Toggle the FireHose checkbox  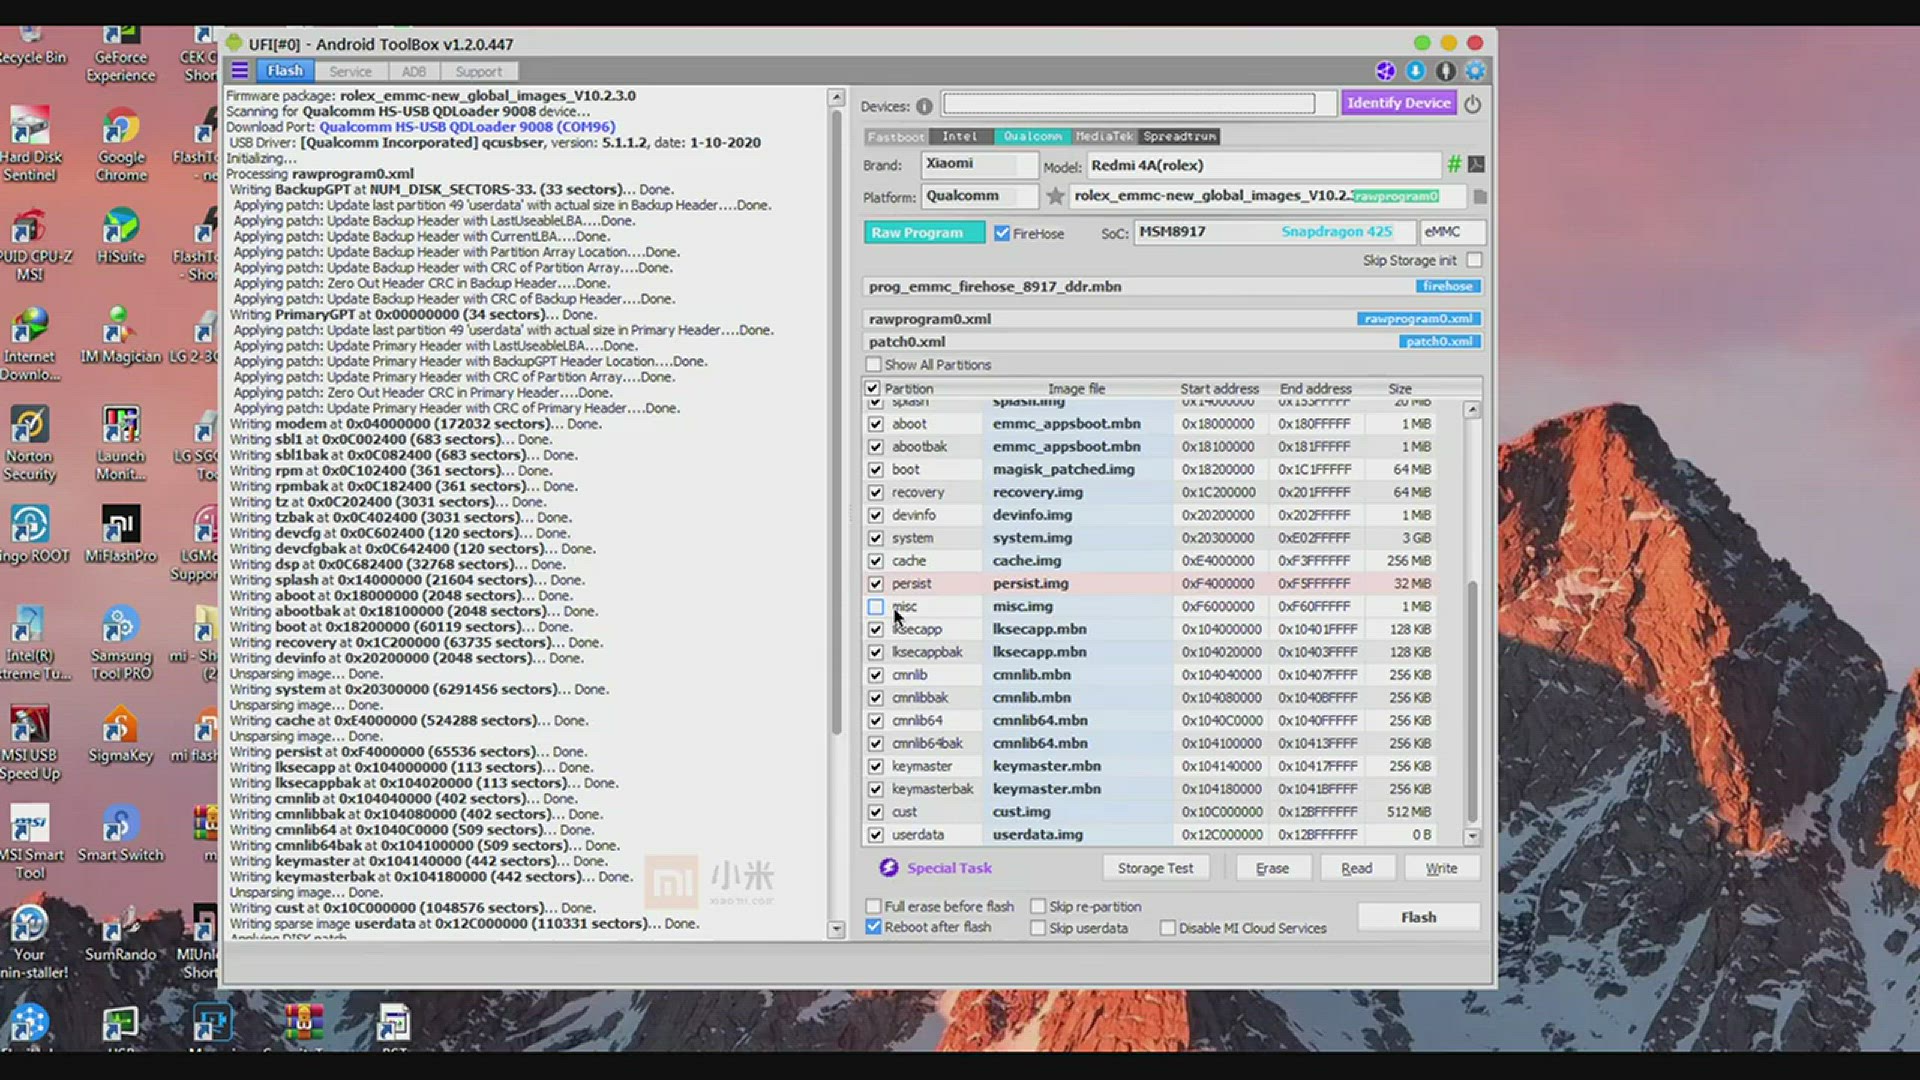[1002, 233]
